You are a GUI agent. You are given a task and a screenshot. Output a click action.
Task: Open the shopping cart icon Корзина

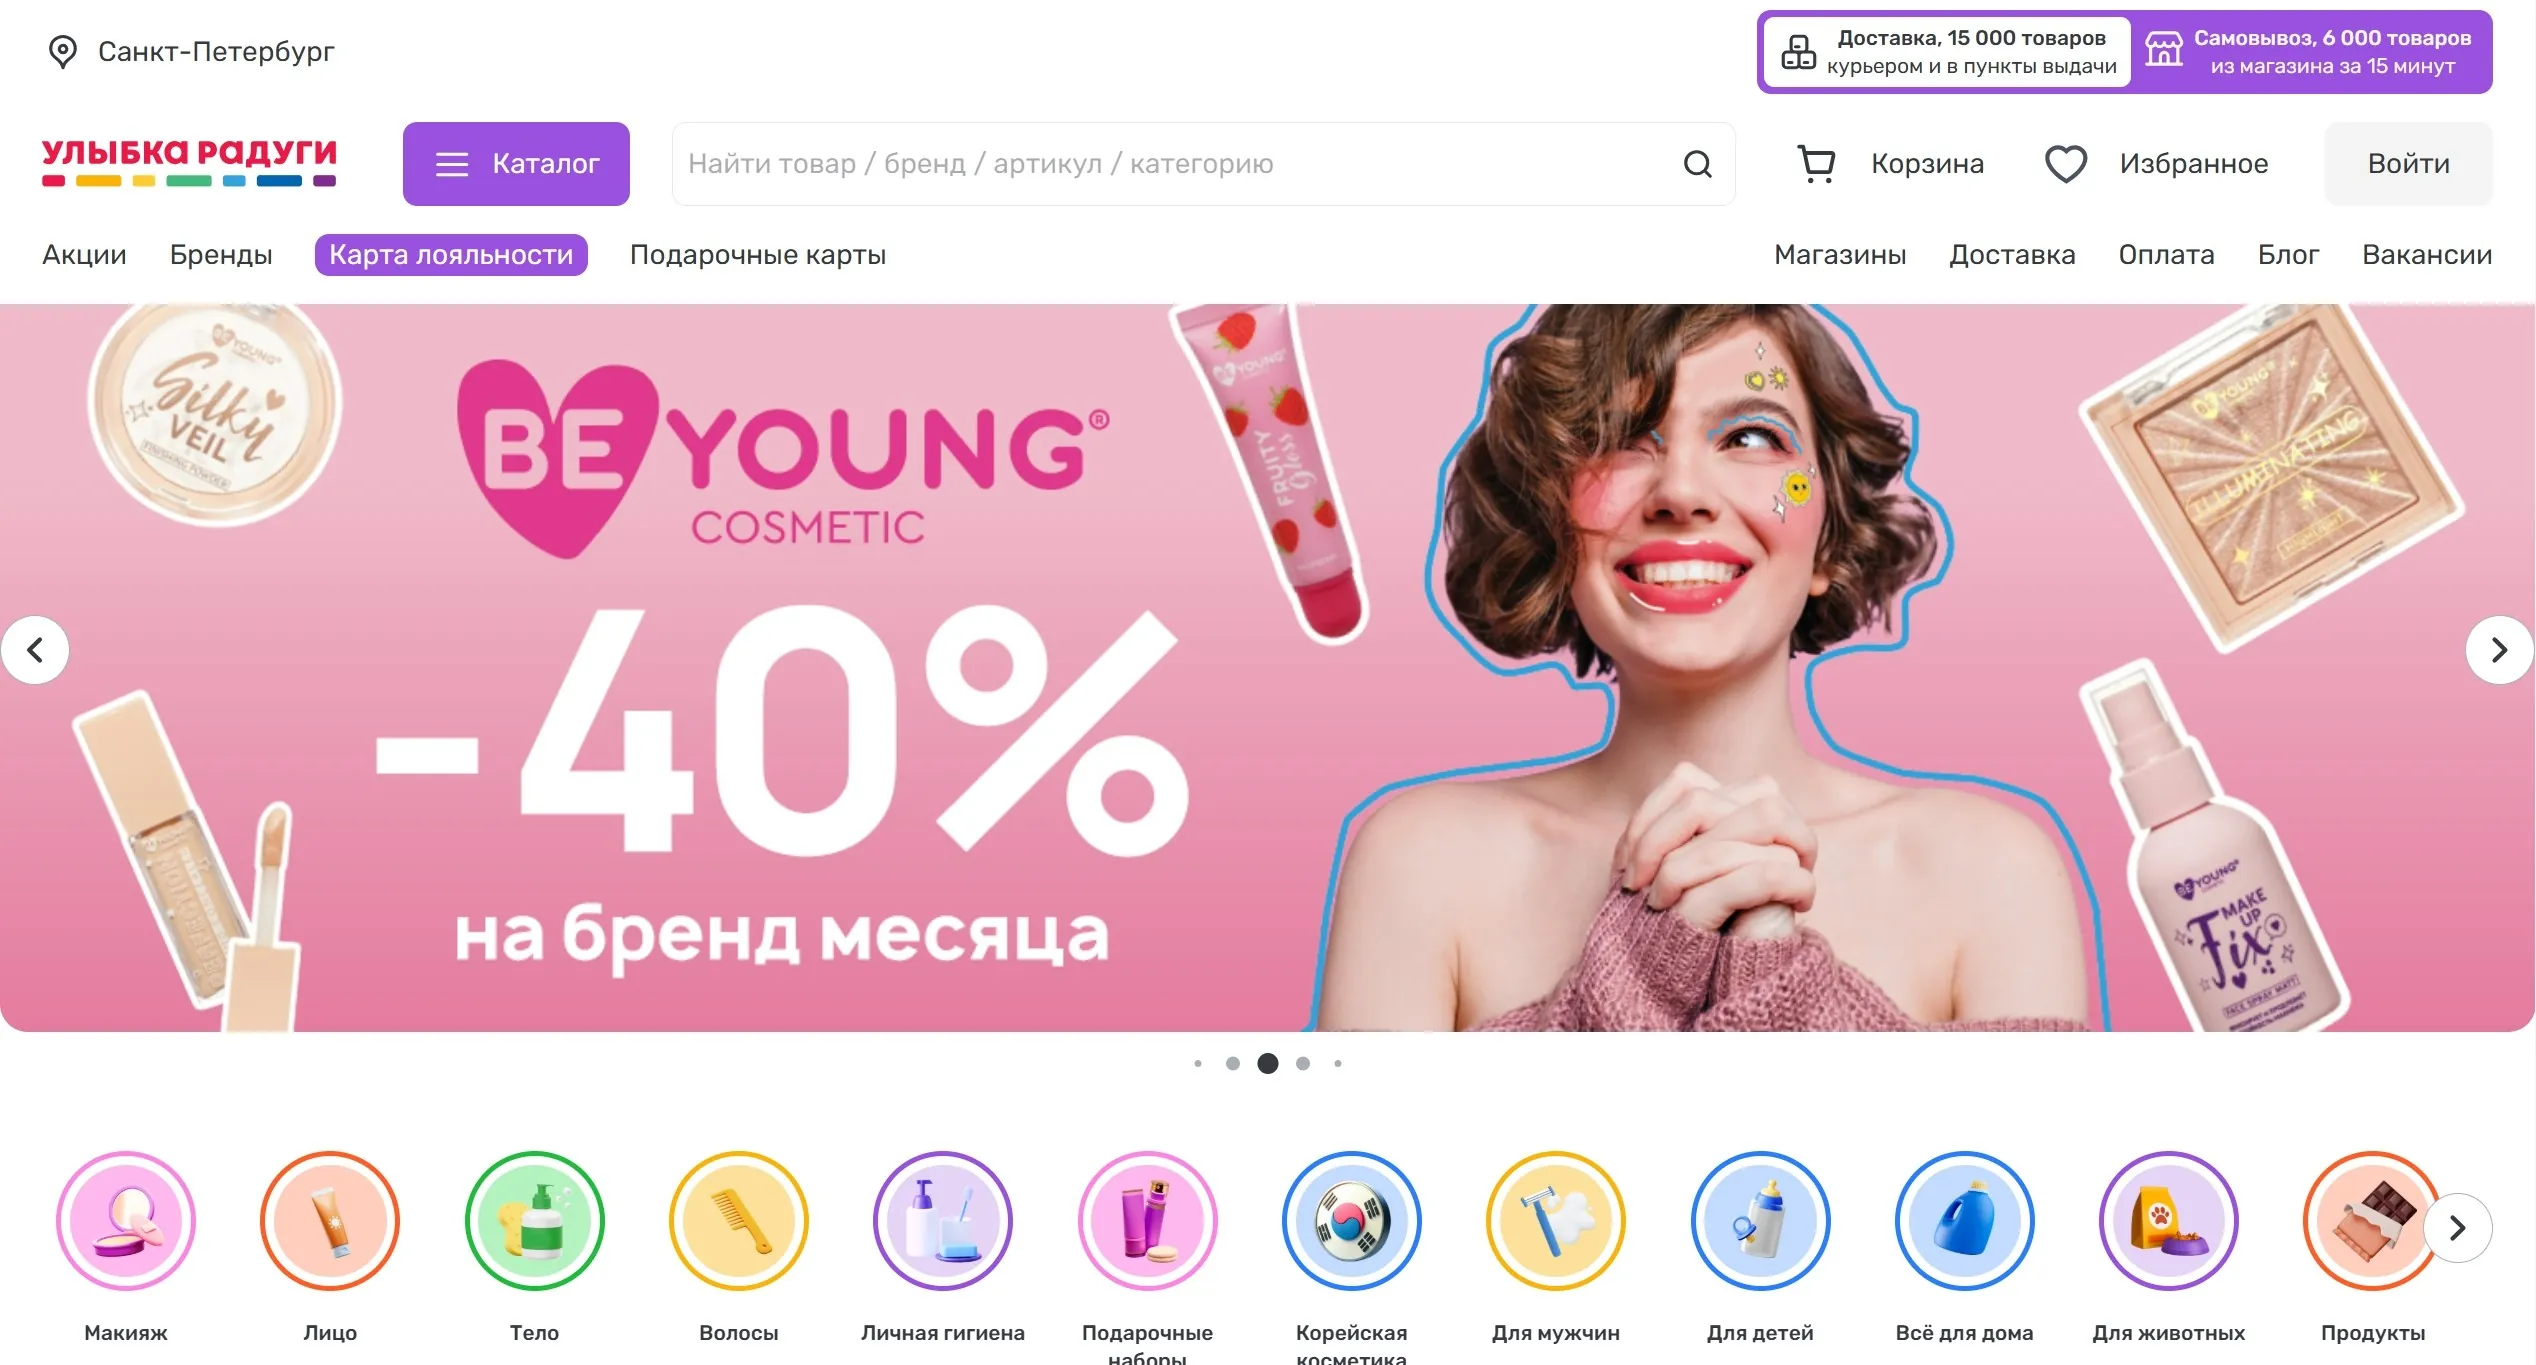(1816, 164)
